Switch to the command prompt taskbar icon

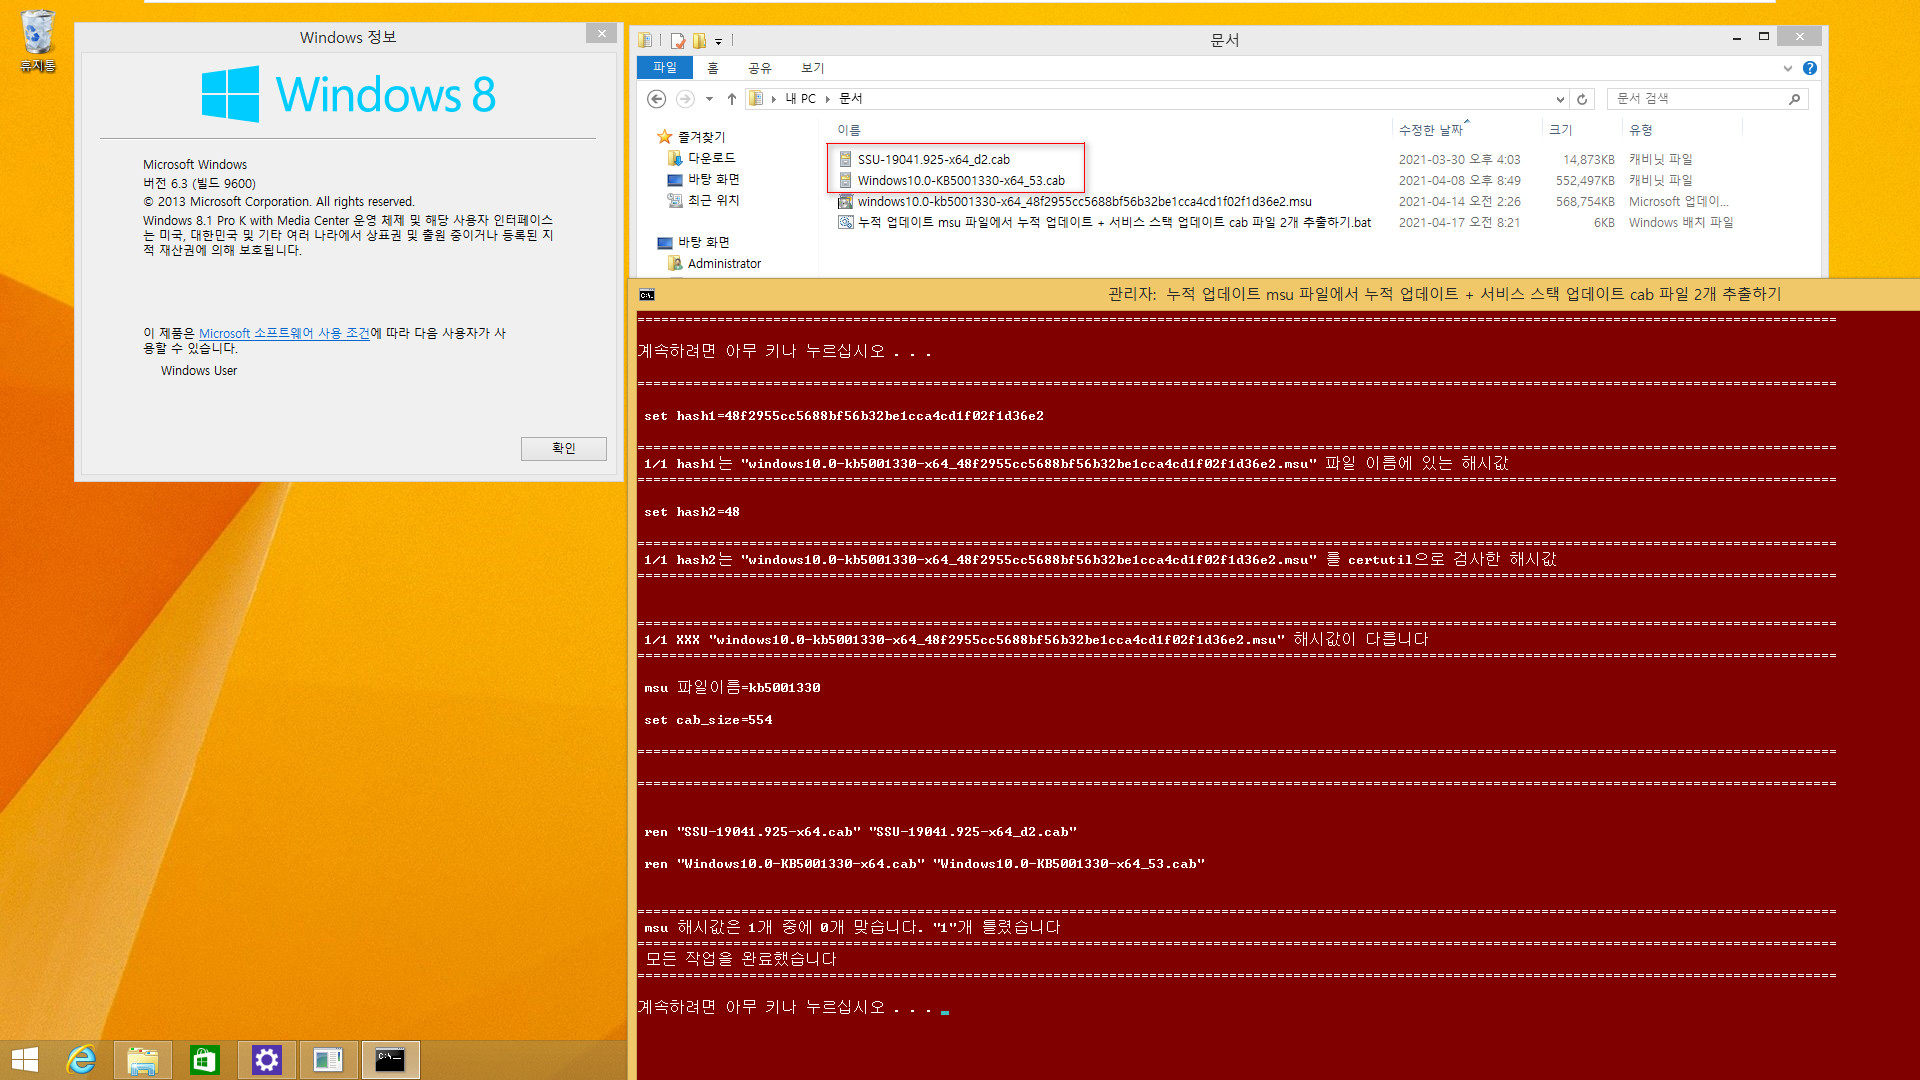pos(391,1060)
